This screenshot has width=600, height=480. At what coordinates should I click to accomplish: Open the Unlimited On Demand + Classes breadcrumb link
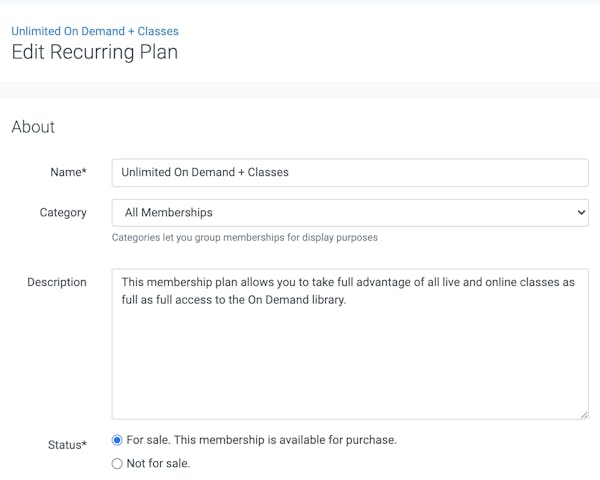(x=95, y=32)
